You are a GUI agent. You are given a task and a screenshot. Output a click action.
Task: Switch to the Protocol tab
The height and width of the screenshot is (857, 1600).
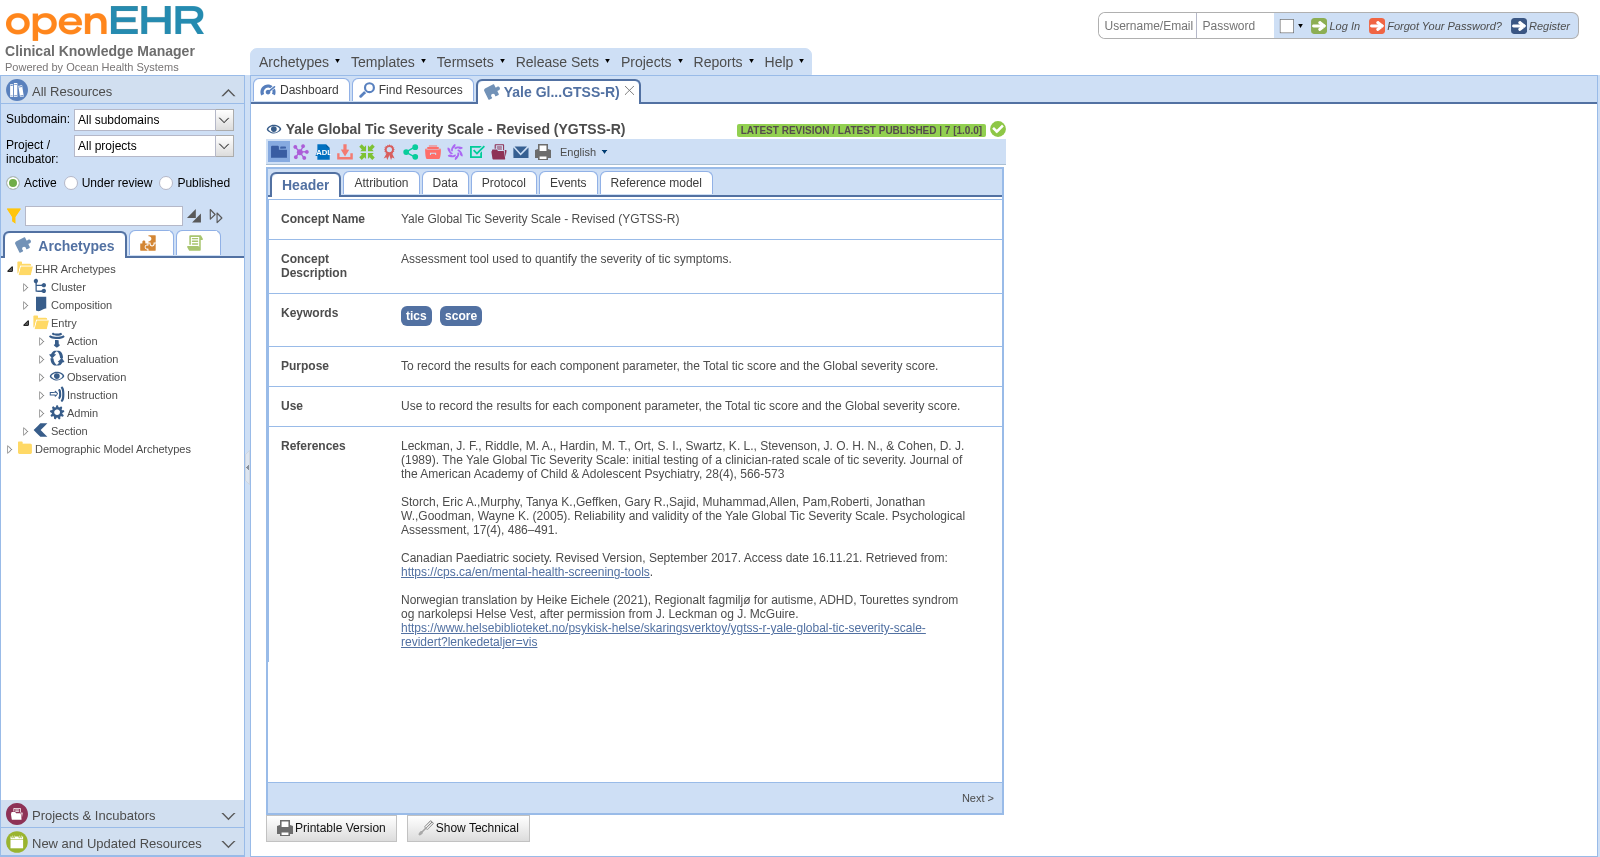(503, 183)
